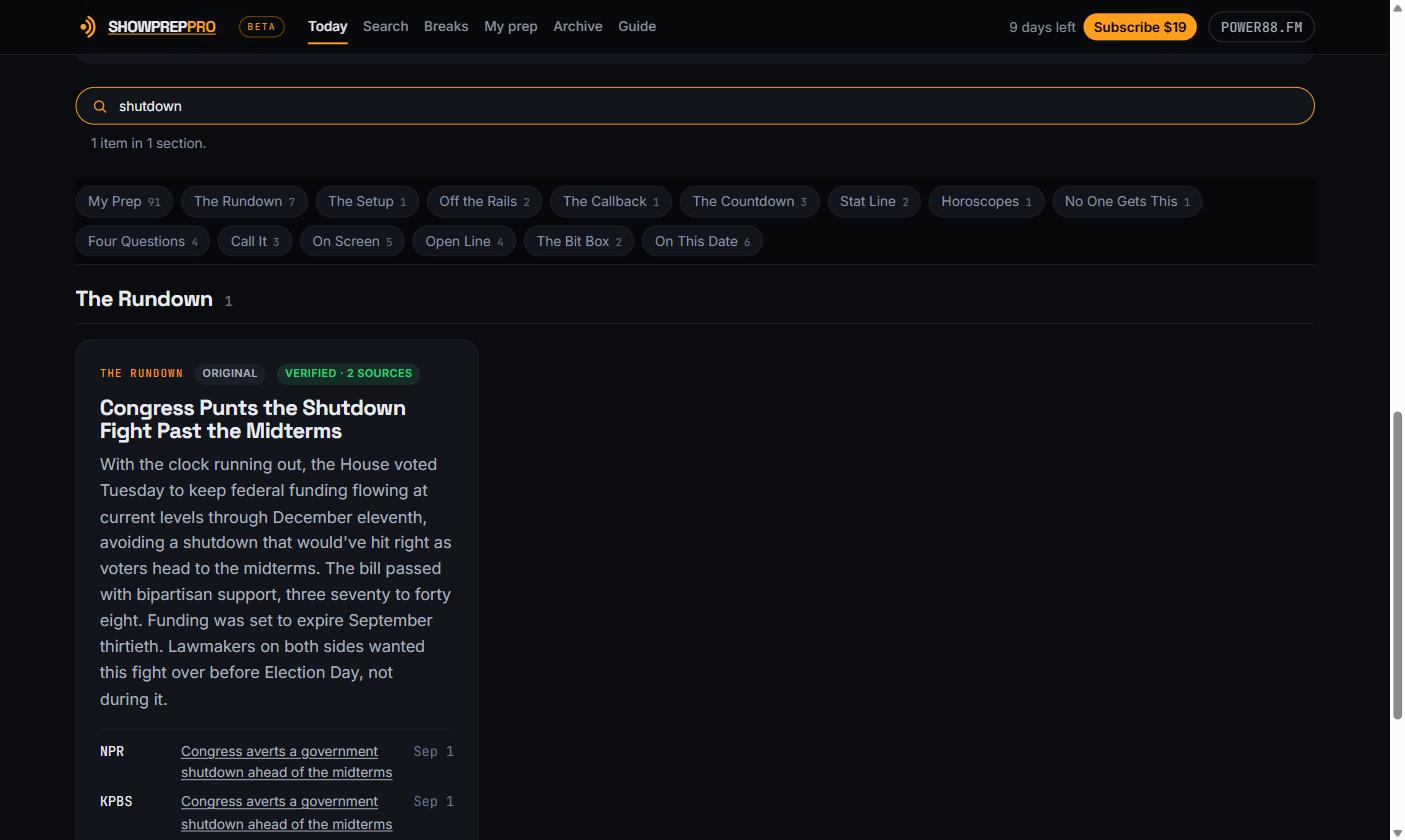
Task: Click The Rundown section heading
Action: (144, 299)
